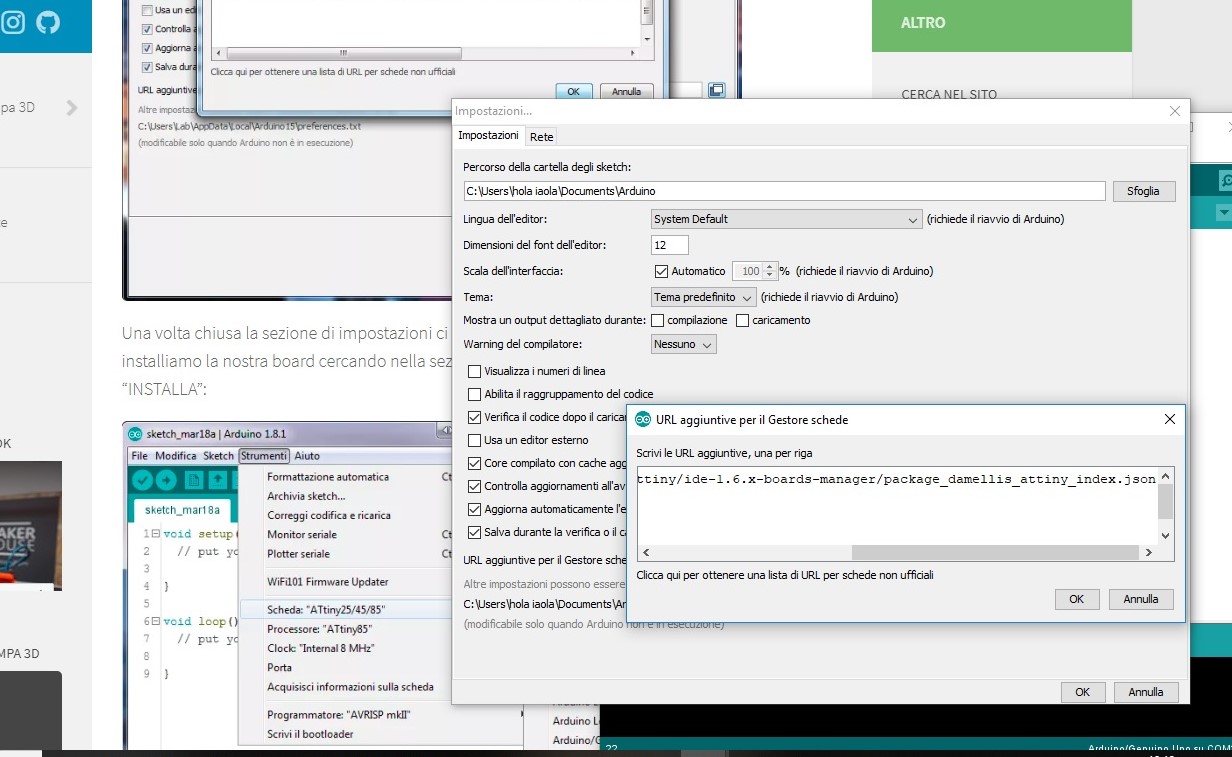Choose Plotter seriale menu entry
The width and height of the screenshot is (1232, 757).
click(x=298, y=554)
